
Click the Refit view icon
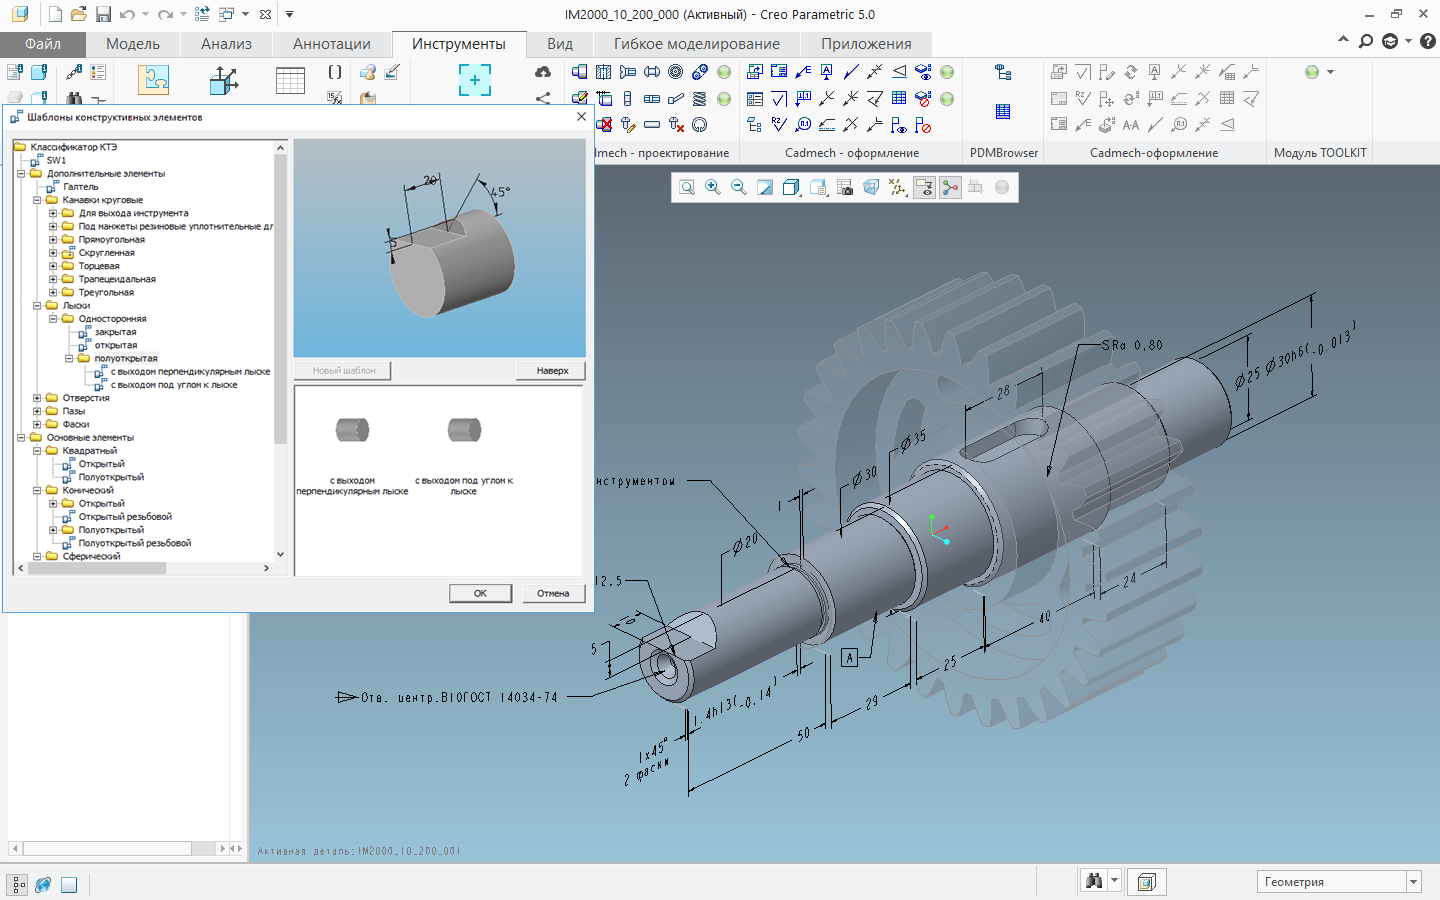(x=687, y=188)
